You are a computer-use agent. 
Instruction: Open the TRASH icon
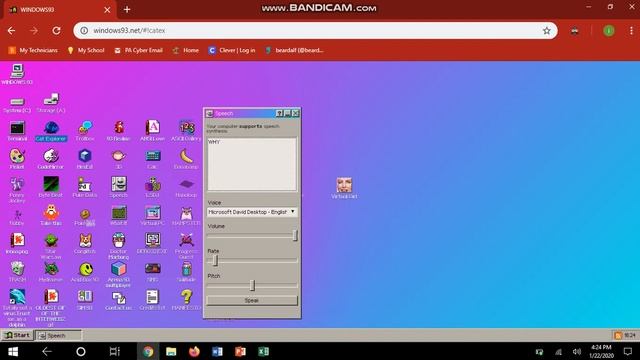17,272
